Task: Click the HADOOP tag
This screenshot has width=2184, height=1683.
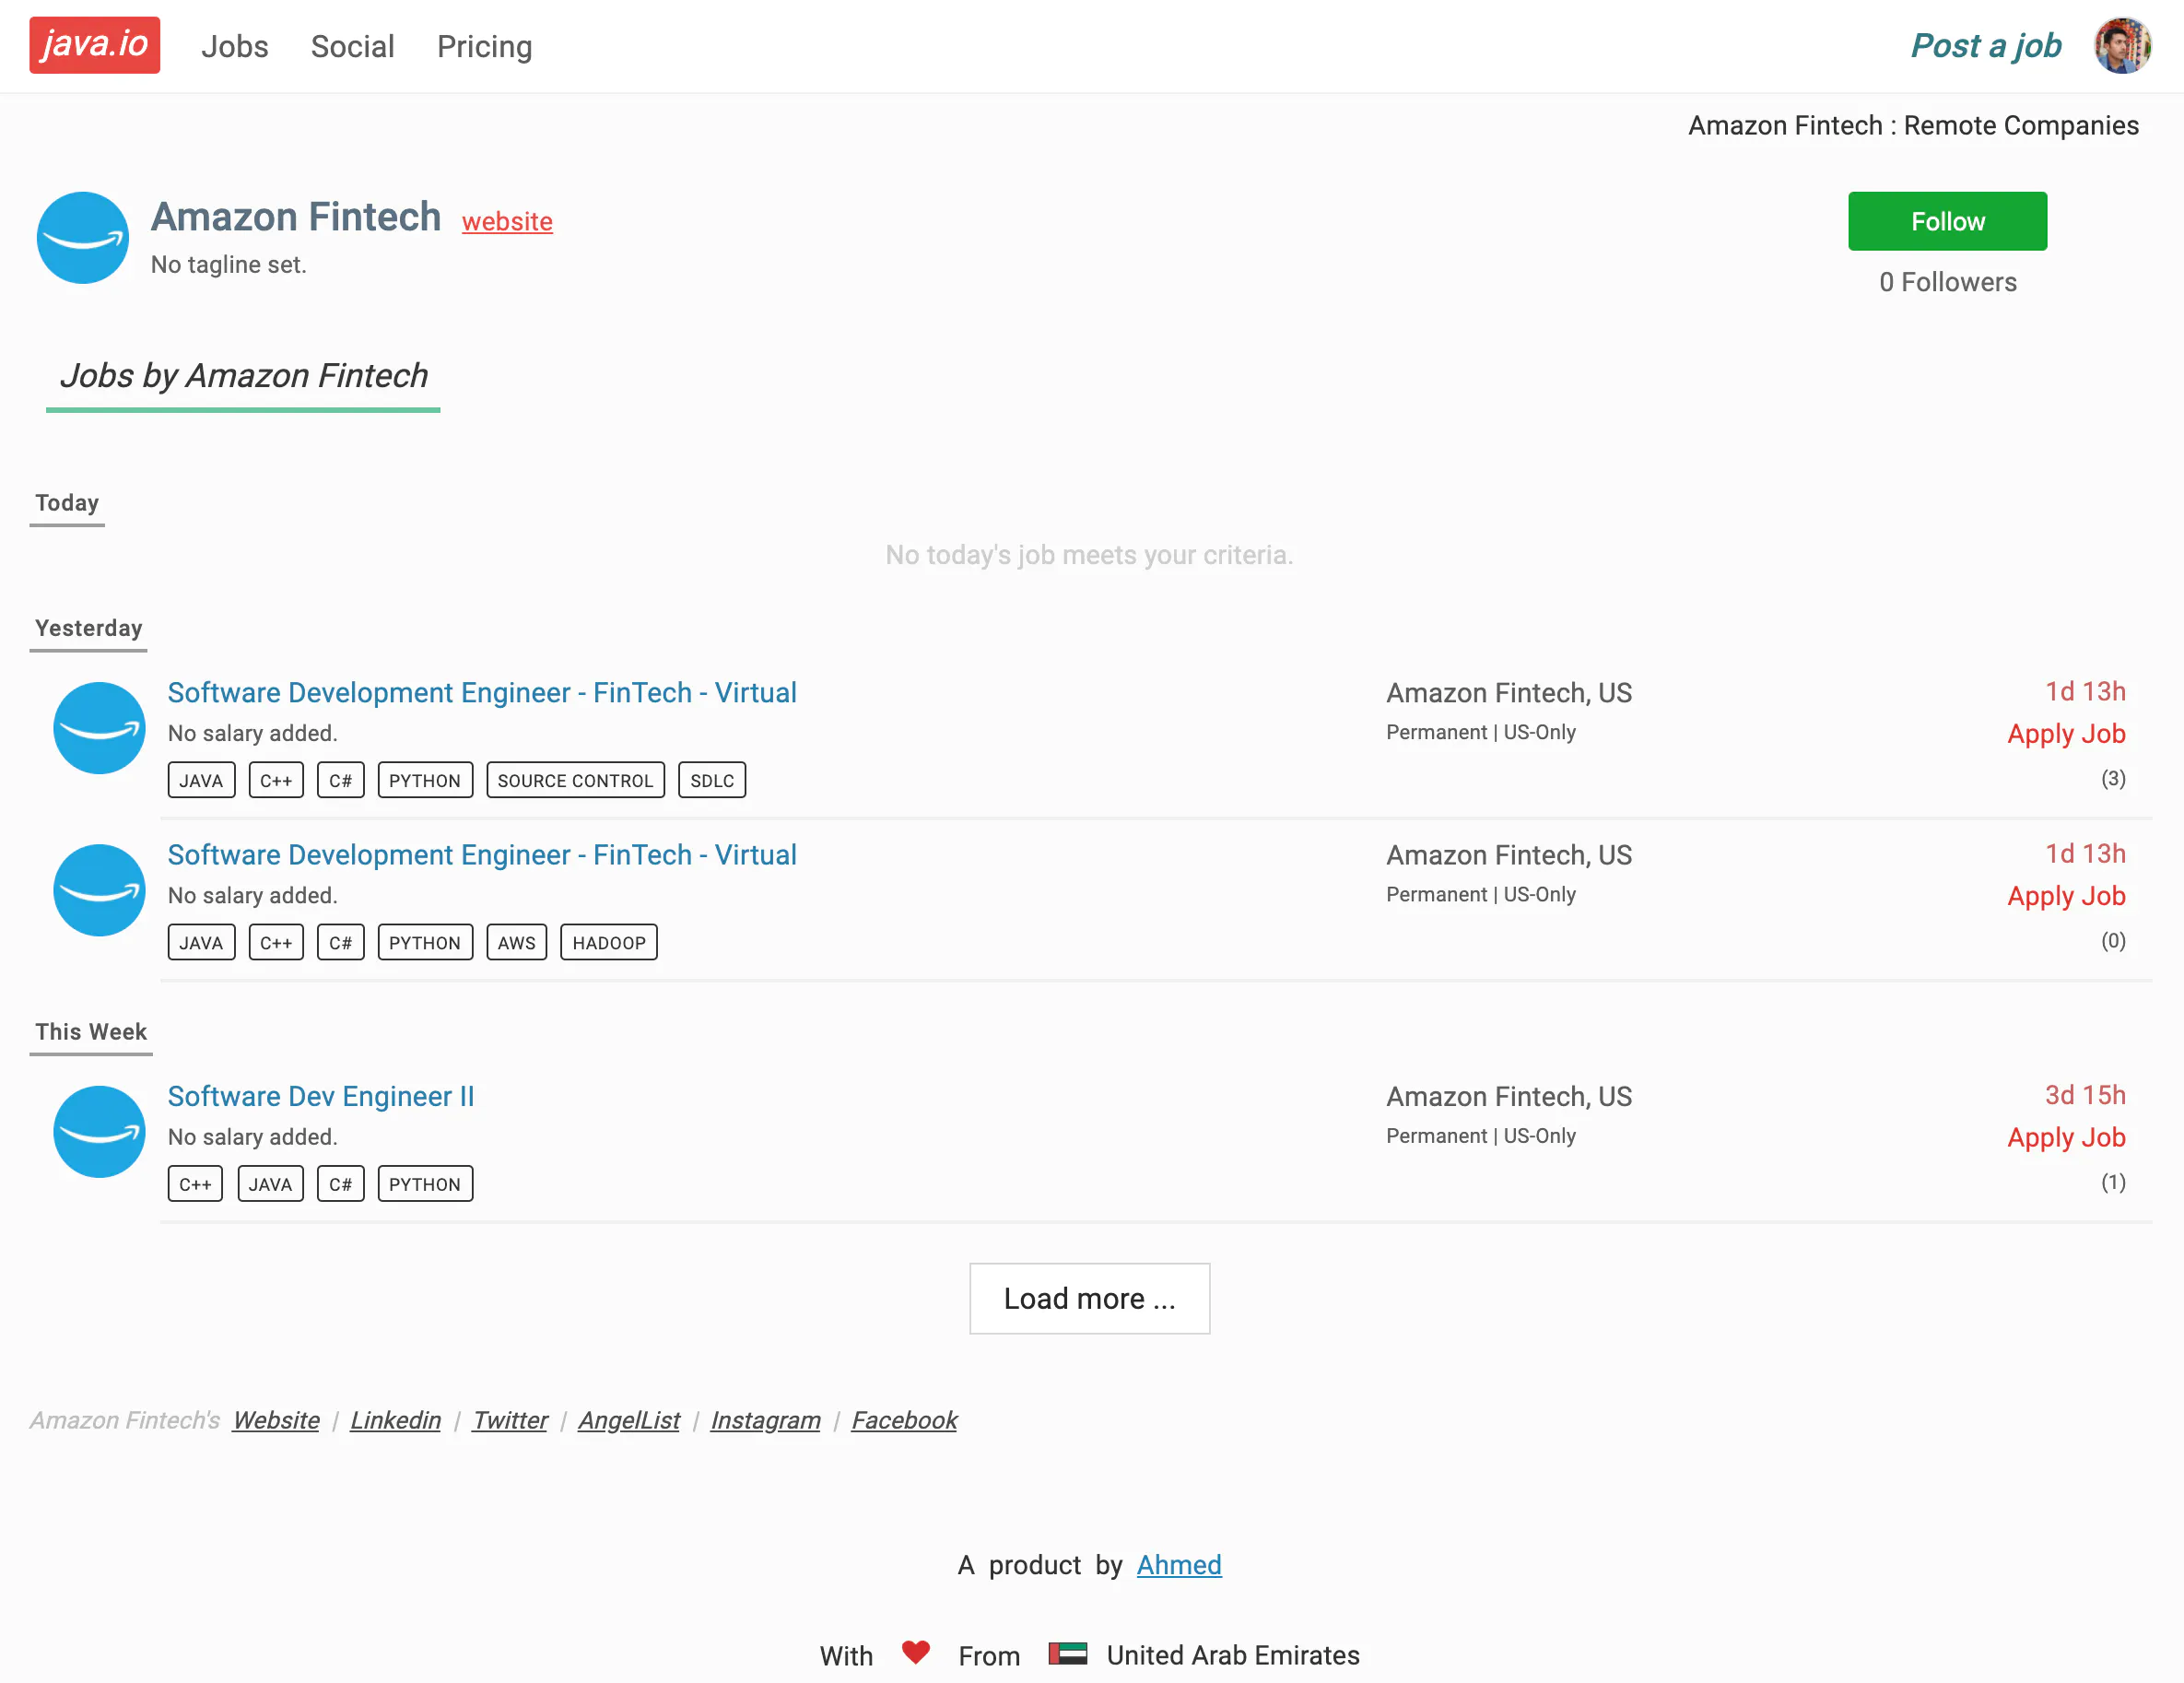Action: click(609, 942)
